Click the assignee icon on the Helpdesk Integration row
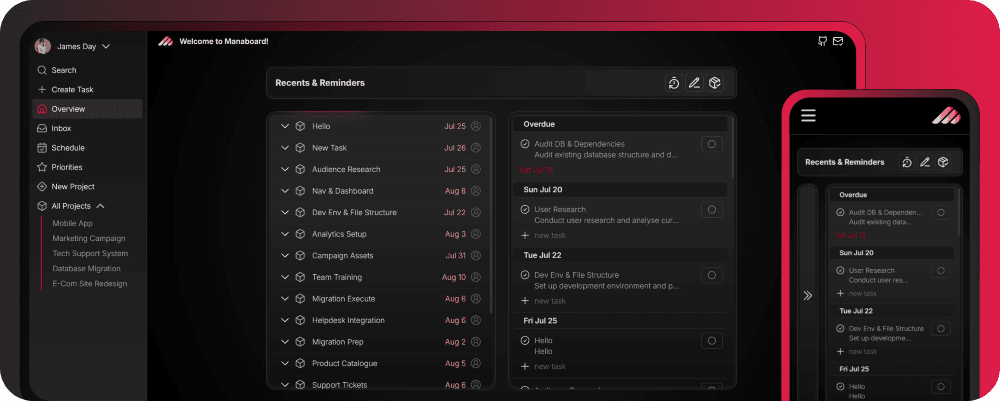Image resolution: width=1000 pixels, height=401 pixels. tap(476, 320)
